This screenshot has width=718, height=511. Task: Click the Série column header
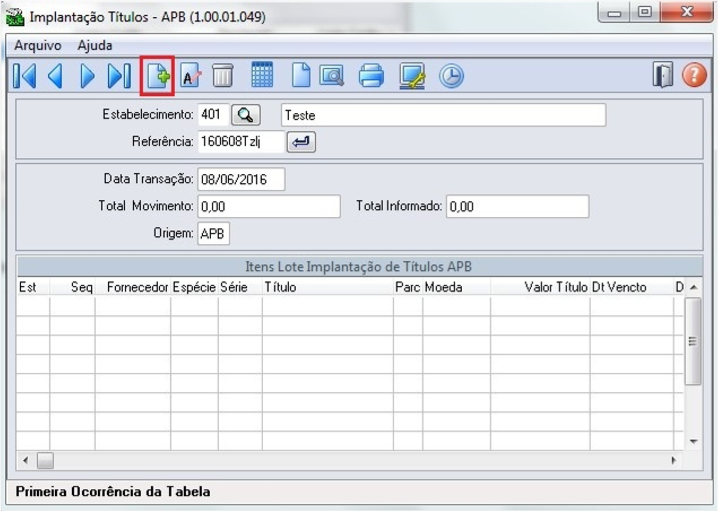pos(240,288)
